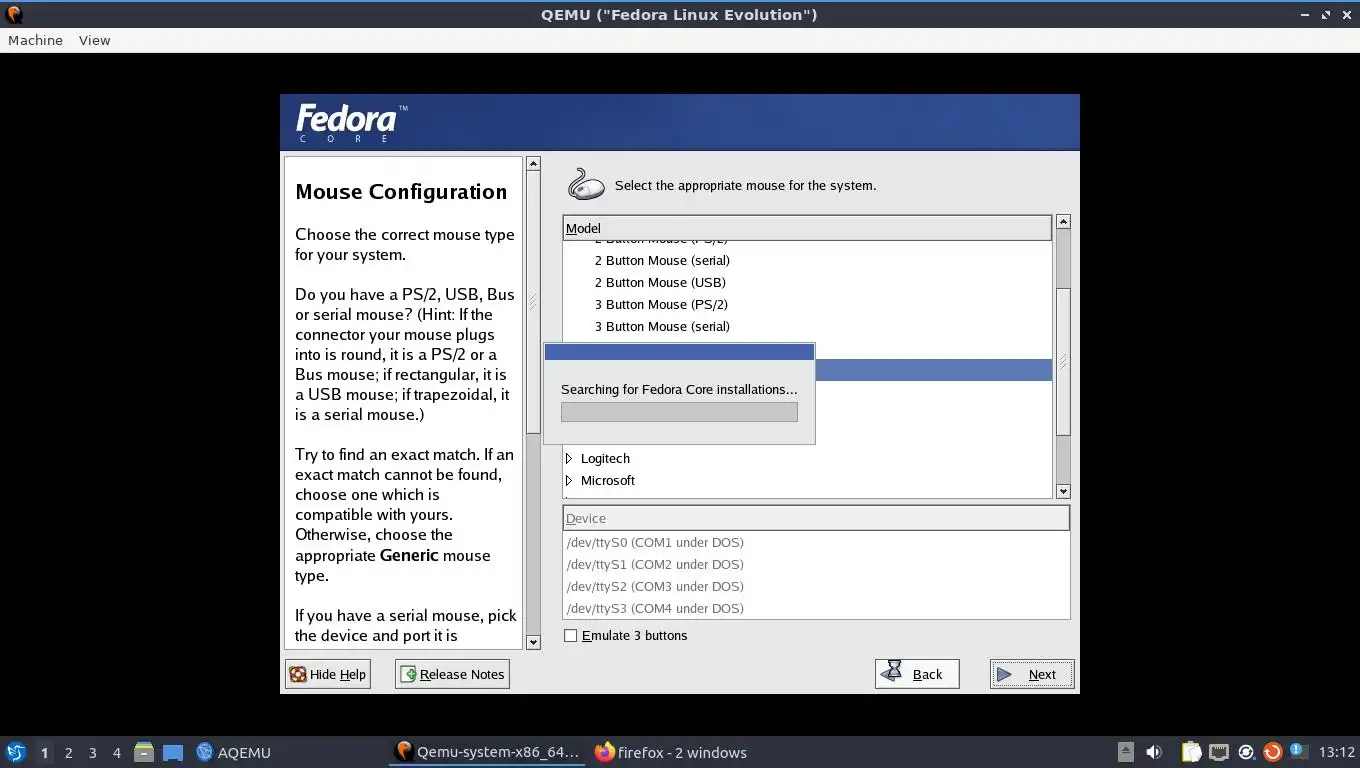Viewport: 1360px width, 768px height.
Task: Go Back to the previous step
Action: 917,674
